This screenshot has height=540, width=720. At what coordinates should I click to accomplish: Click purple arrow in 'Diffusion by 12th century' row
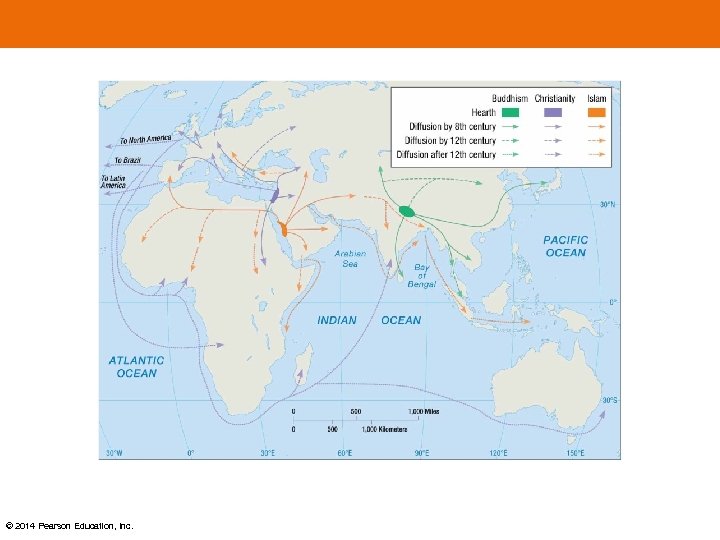[x=553, y=141]
